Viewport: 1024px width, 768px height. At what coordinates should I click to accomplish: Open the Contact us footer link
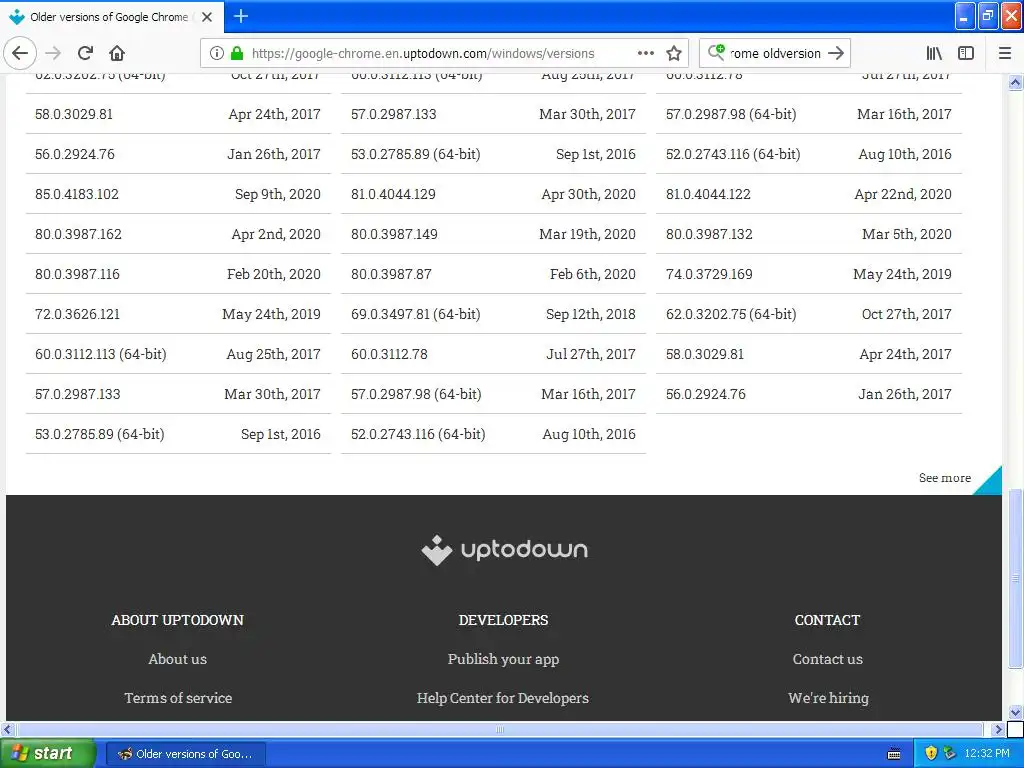(827, 659)
